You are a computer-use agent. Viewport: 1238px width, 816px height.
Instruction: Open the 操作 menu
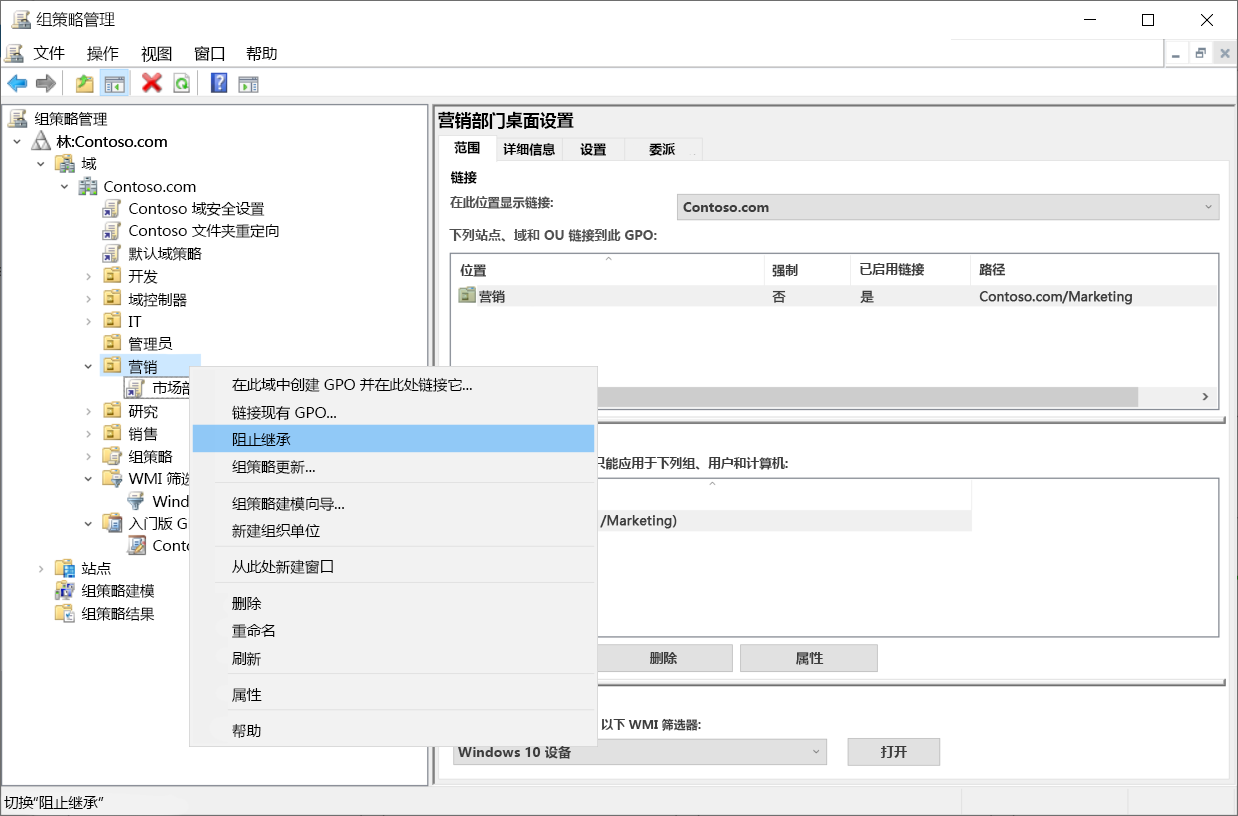[x=102, y=52]
